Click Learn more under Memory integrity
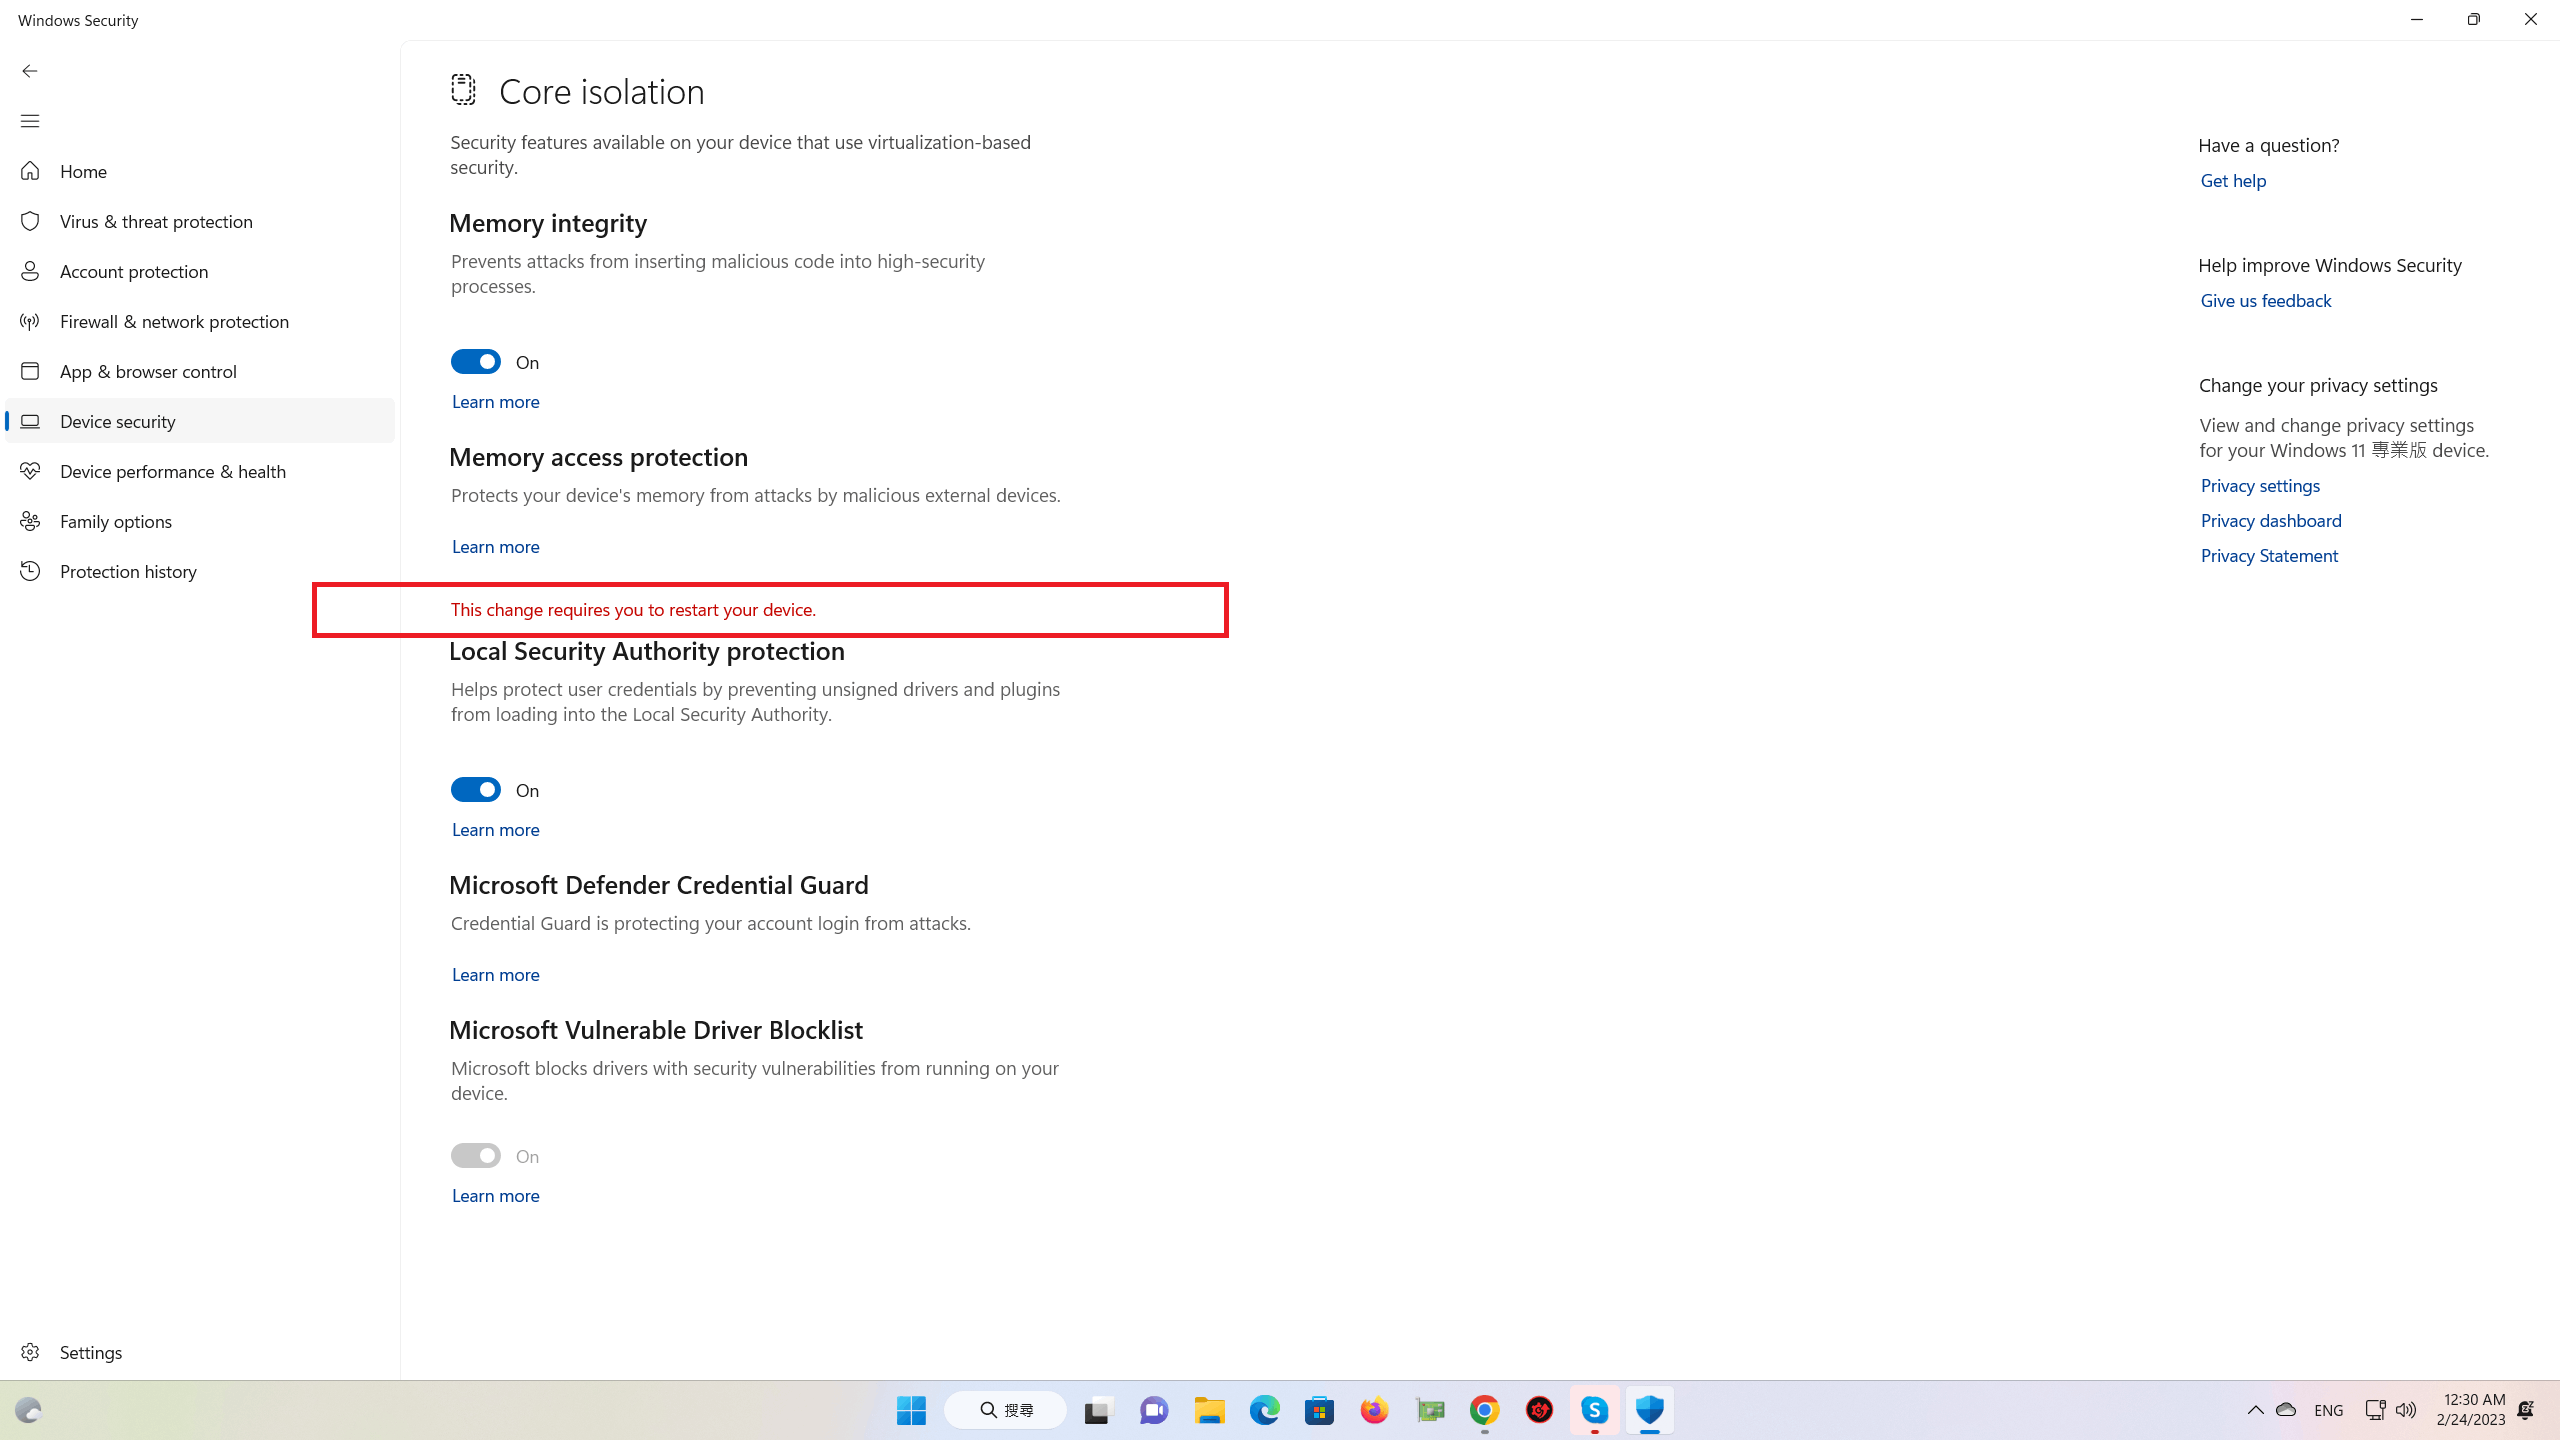The width and height of the screenshot is (2560, 1440). 495,402
